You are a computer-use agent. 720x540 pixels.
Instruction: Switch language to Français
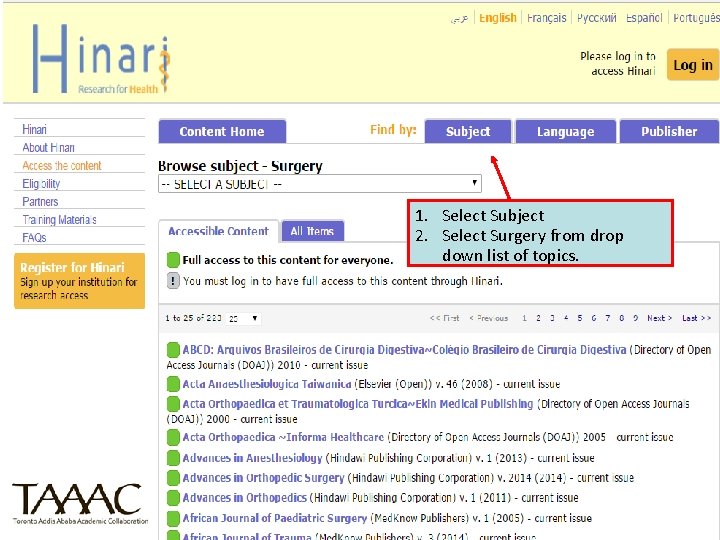[546, 18]
